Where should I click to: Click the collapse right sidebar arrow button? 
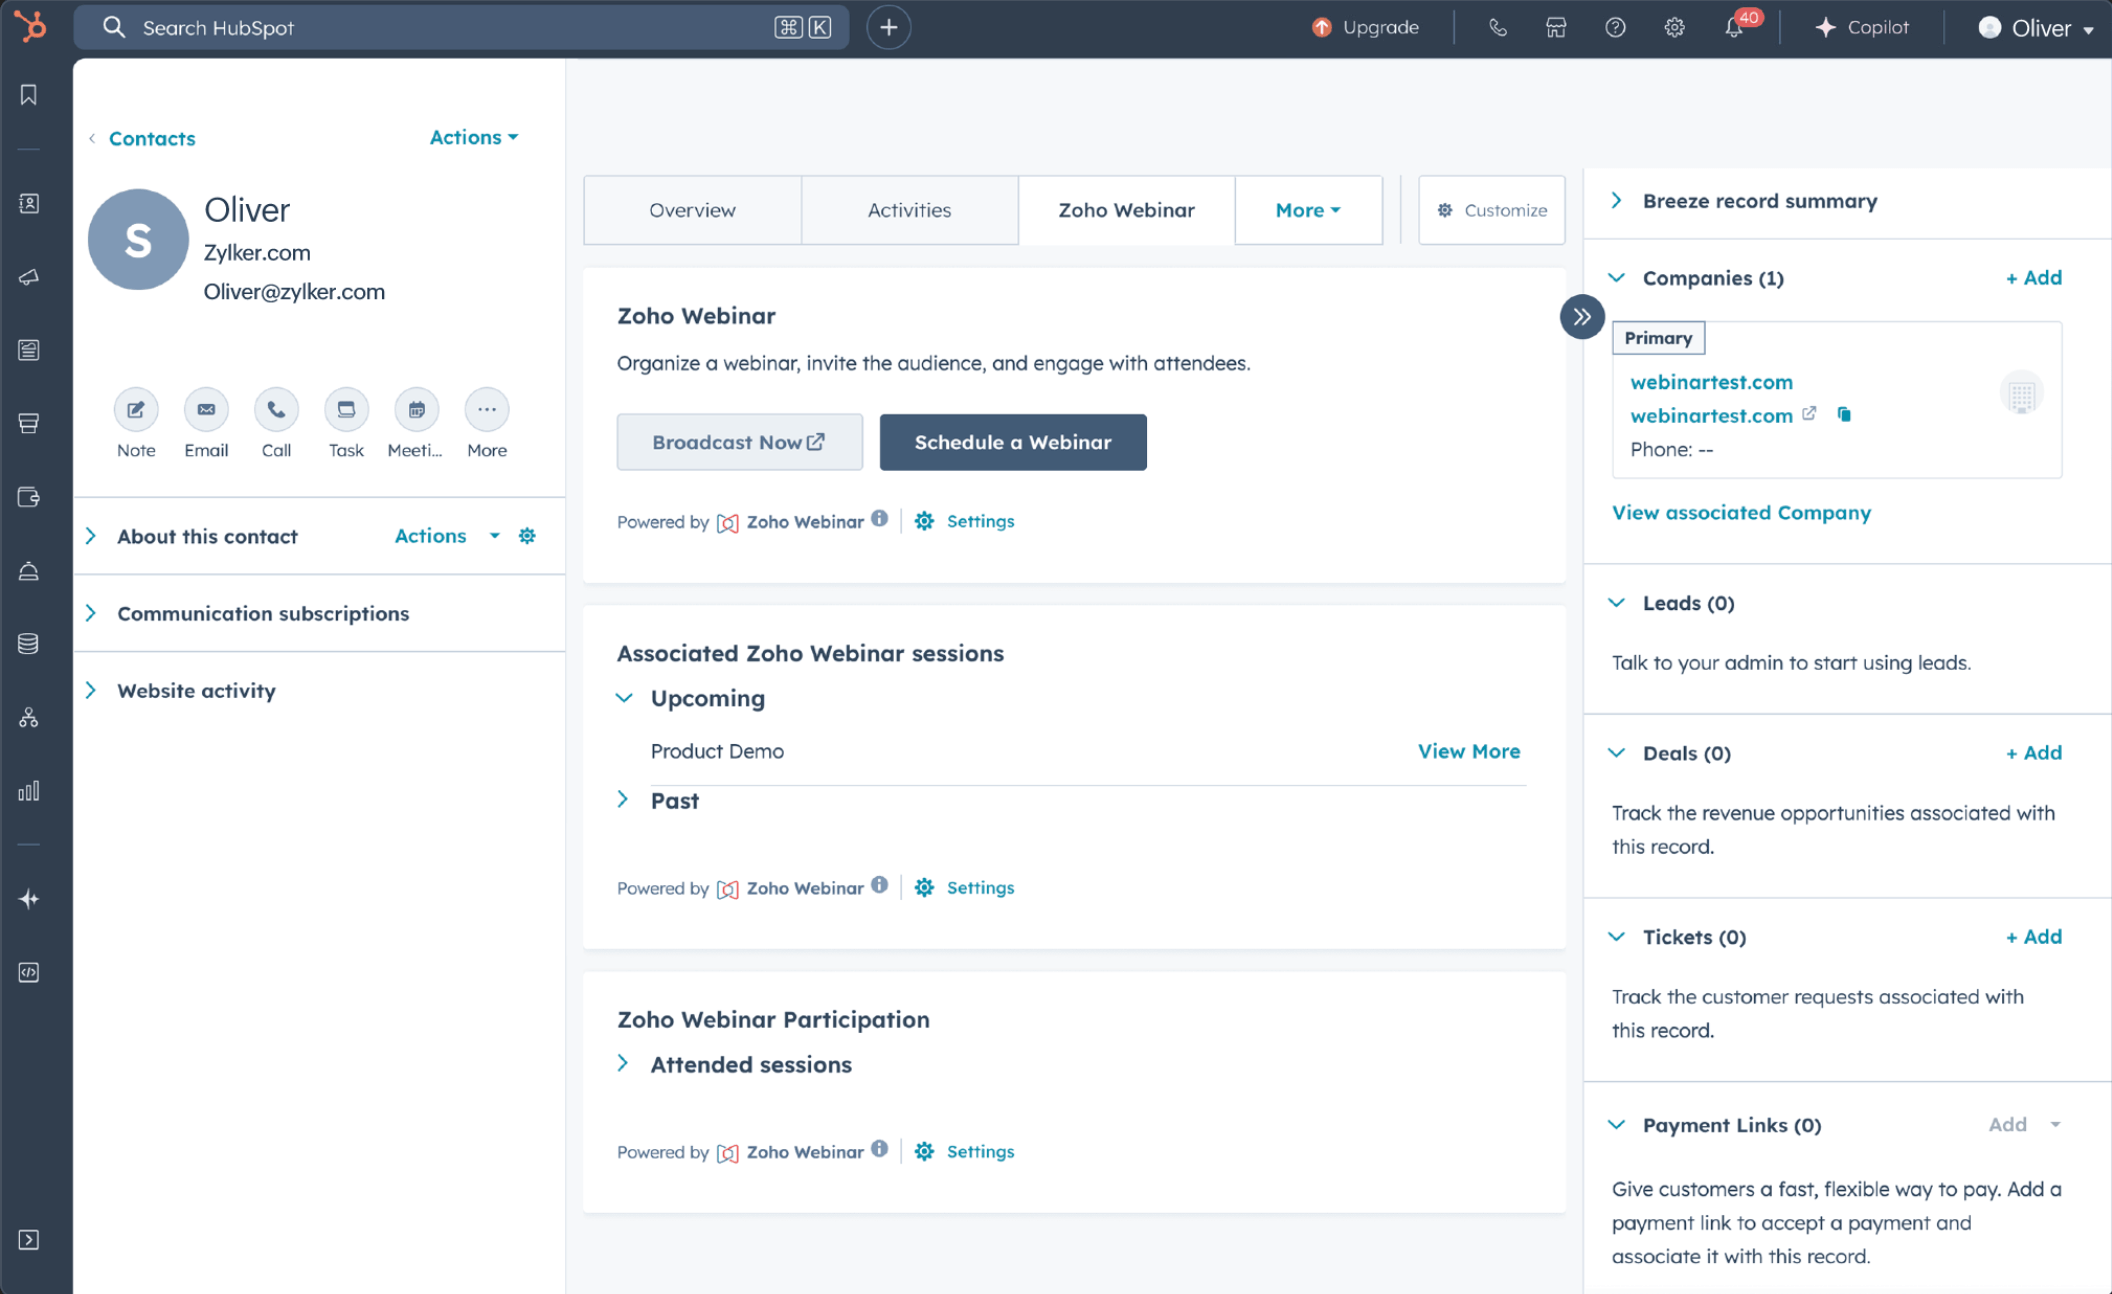1582,317
